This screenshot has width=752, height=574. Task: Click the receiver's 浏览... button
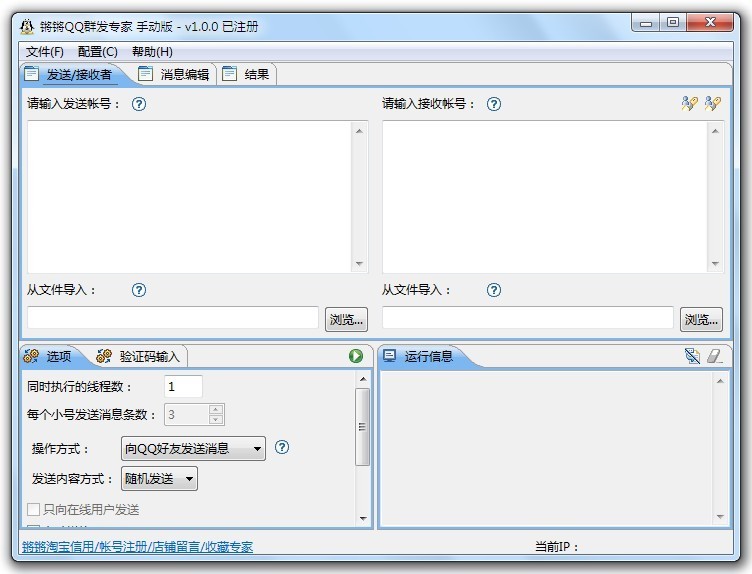[701, 319]
